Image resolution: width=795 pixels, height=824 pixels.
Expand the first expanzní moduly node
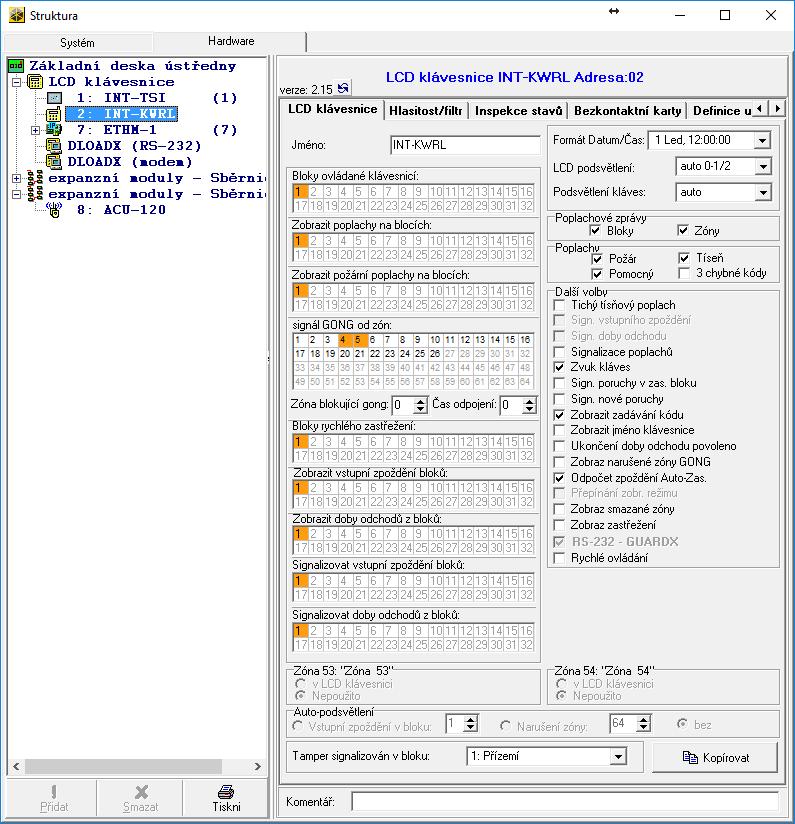click(17, 178)
